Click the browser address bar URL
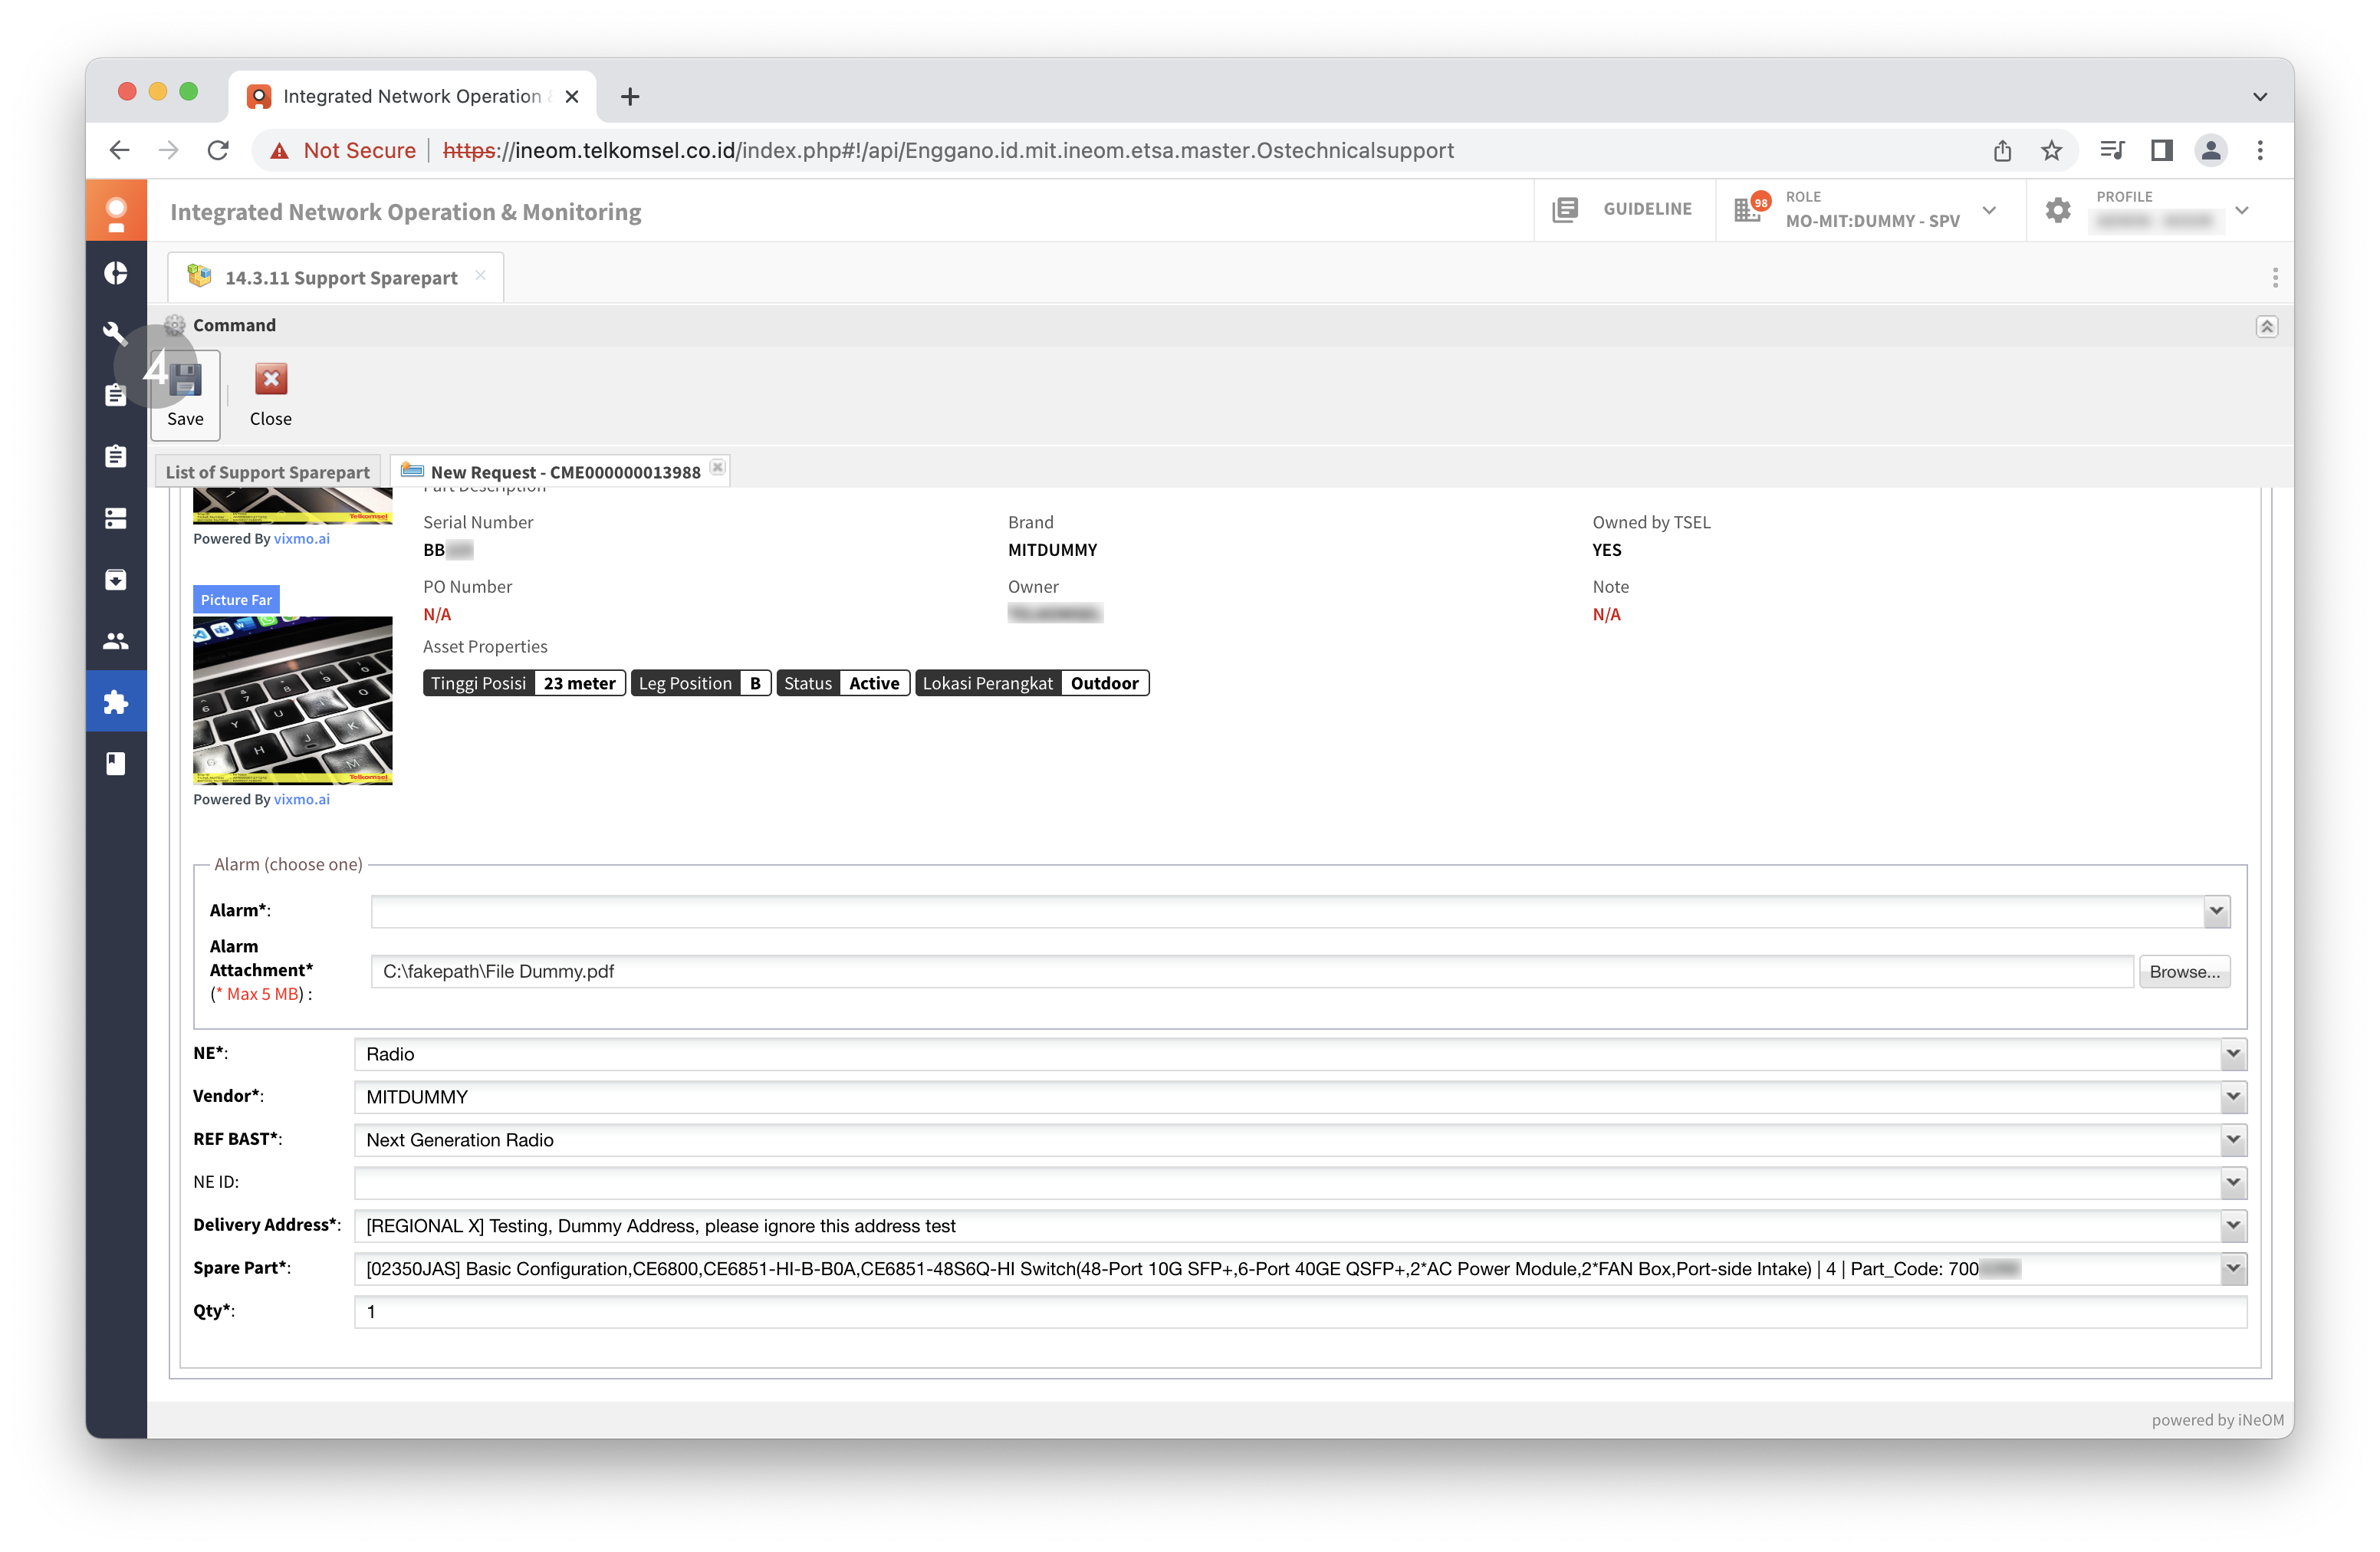 point(948,151)
